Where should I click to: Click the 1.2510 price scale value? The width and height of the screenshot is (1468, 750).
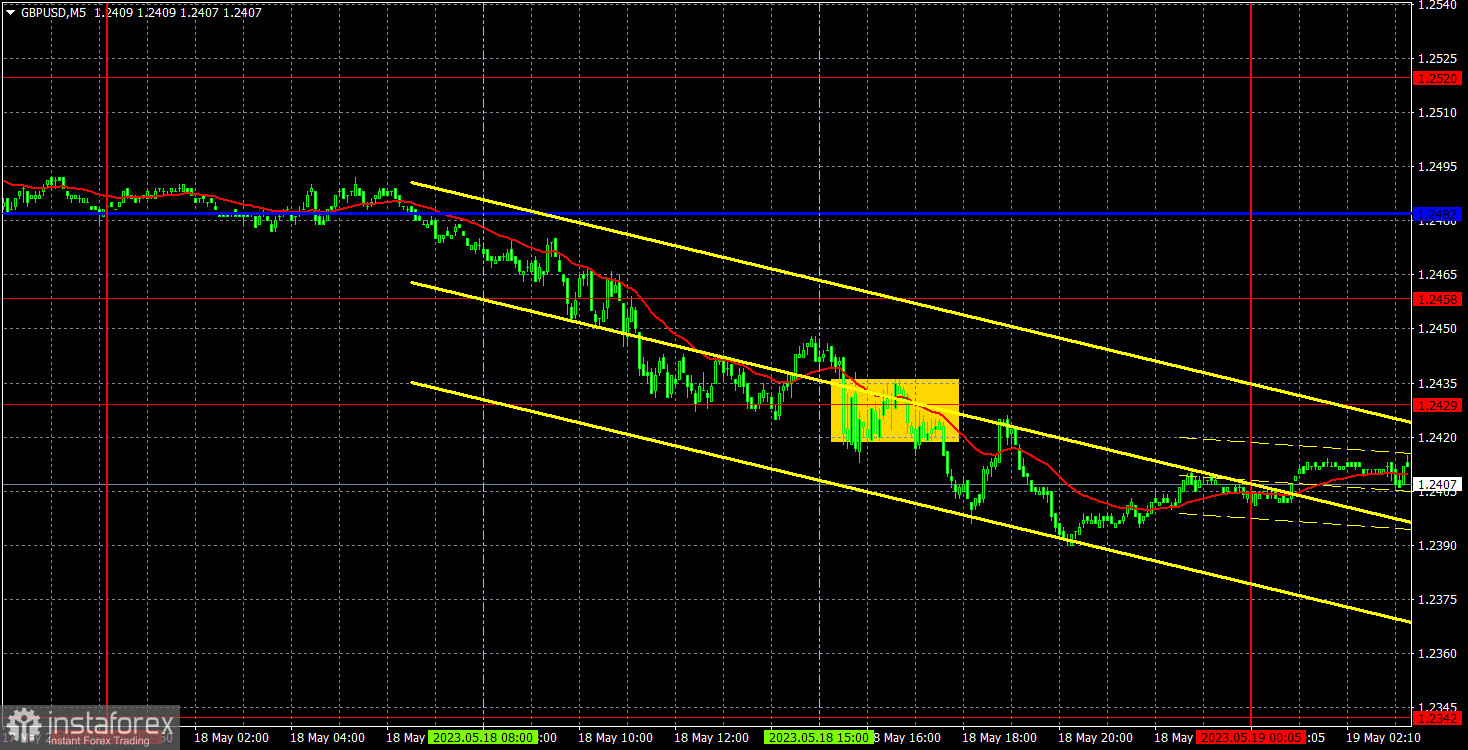(1436, 113)
